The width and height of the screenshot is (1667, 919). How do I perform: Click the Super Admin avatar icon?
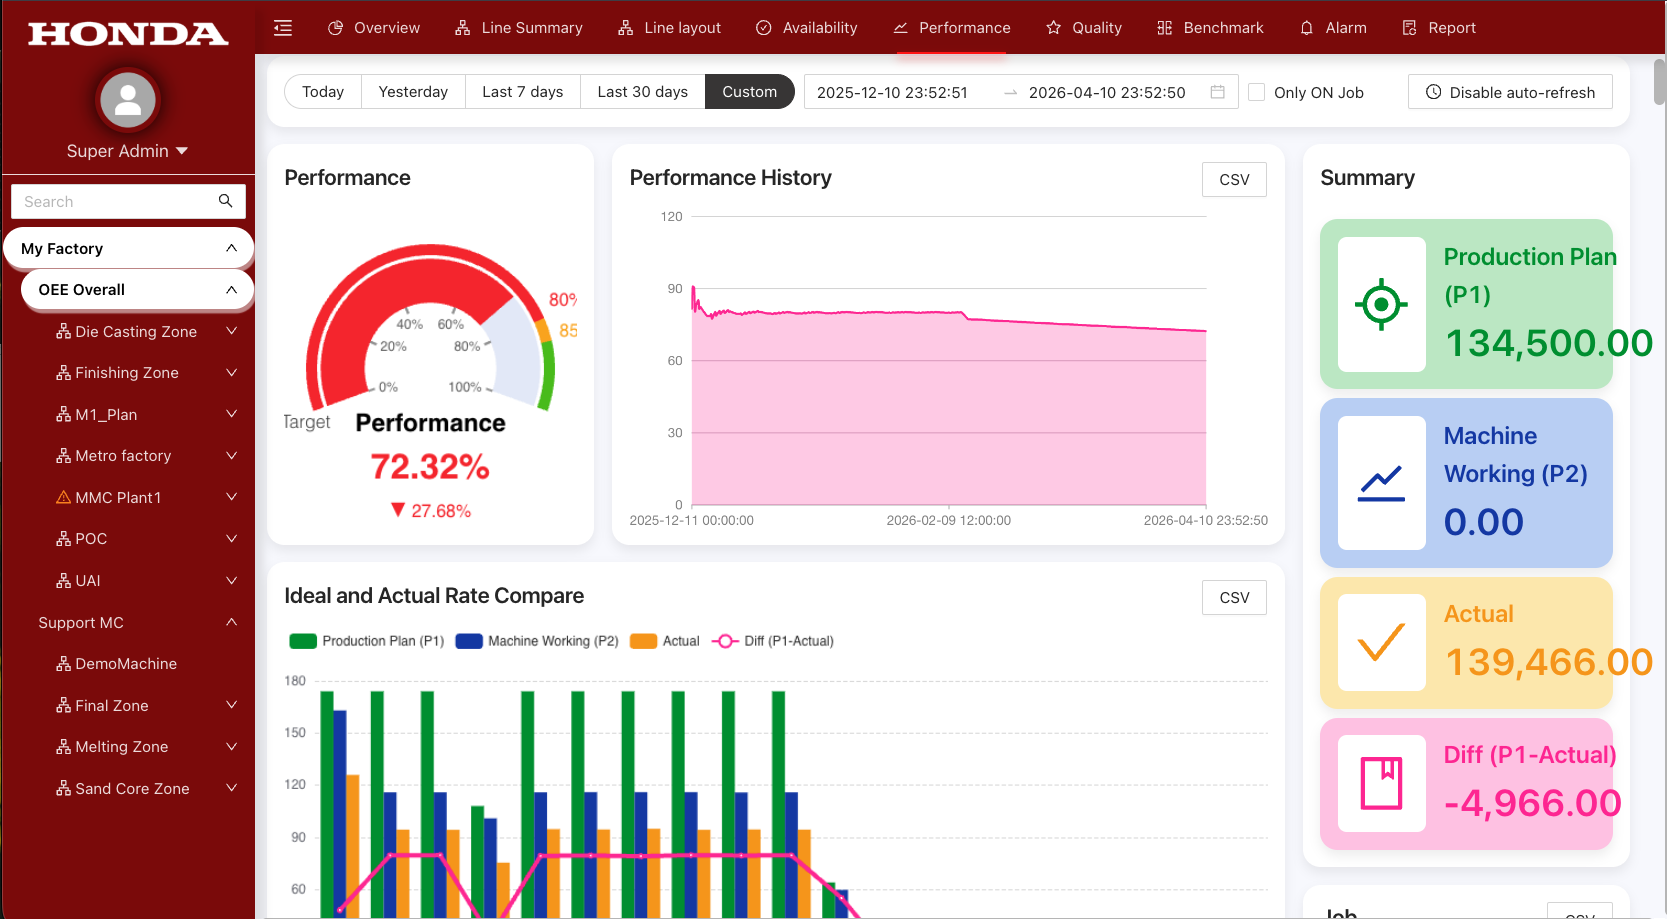click(128, 100)
